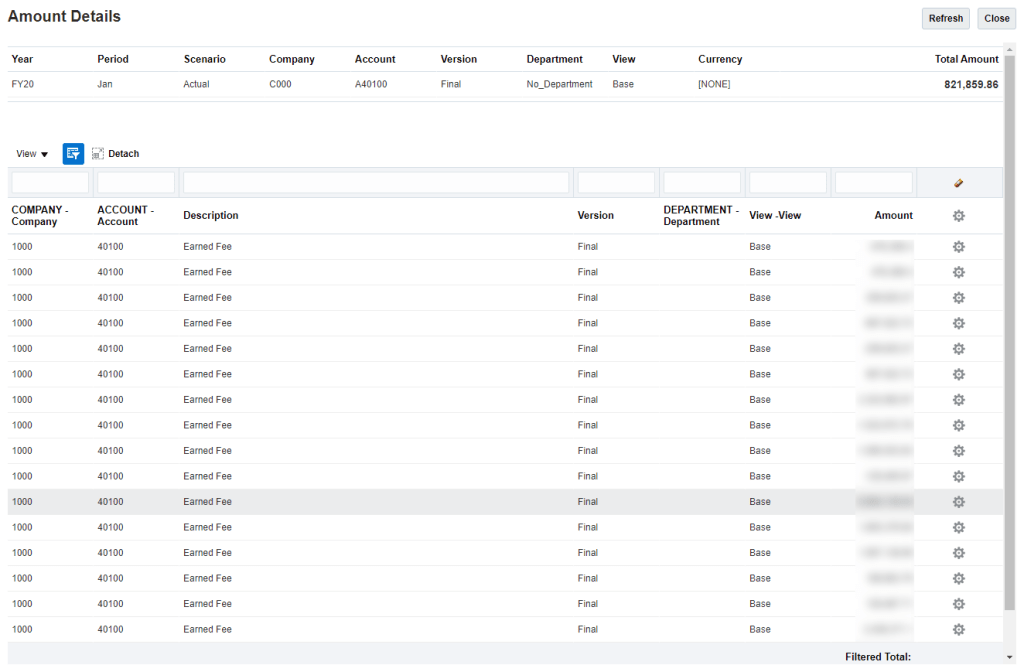Open the View dropdown menu
This screenshot has height=672, width=1024.
[x=32, y=154]
